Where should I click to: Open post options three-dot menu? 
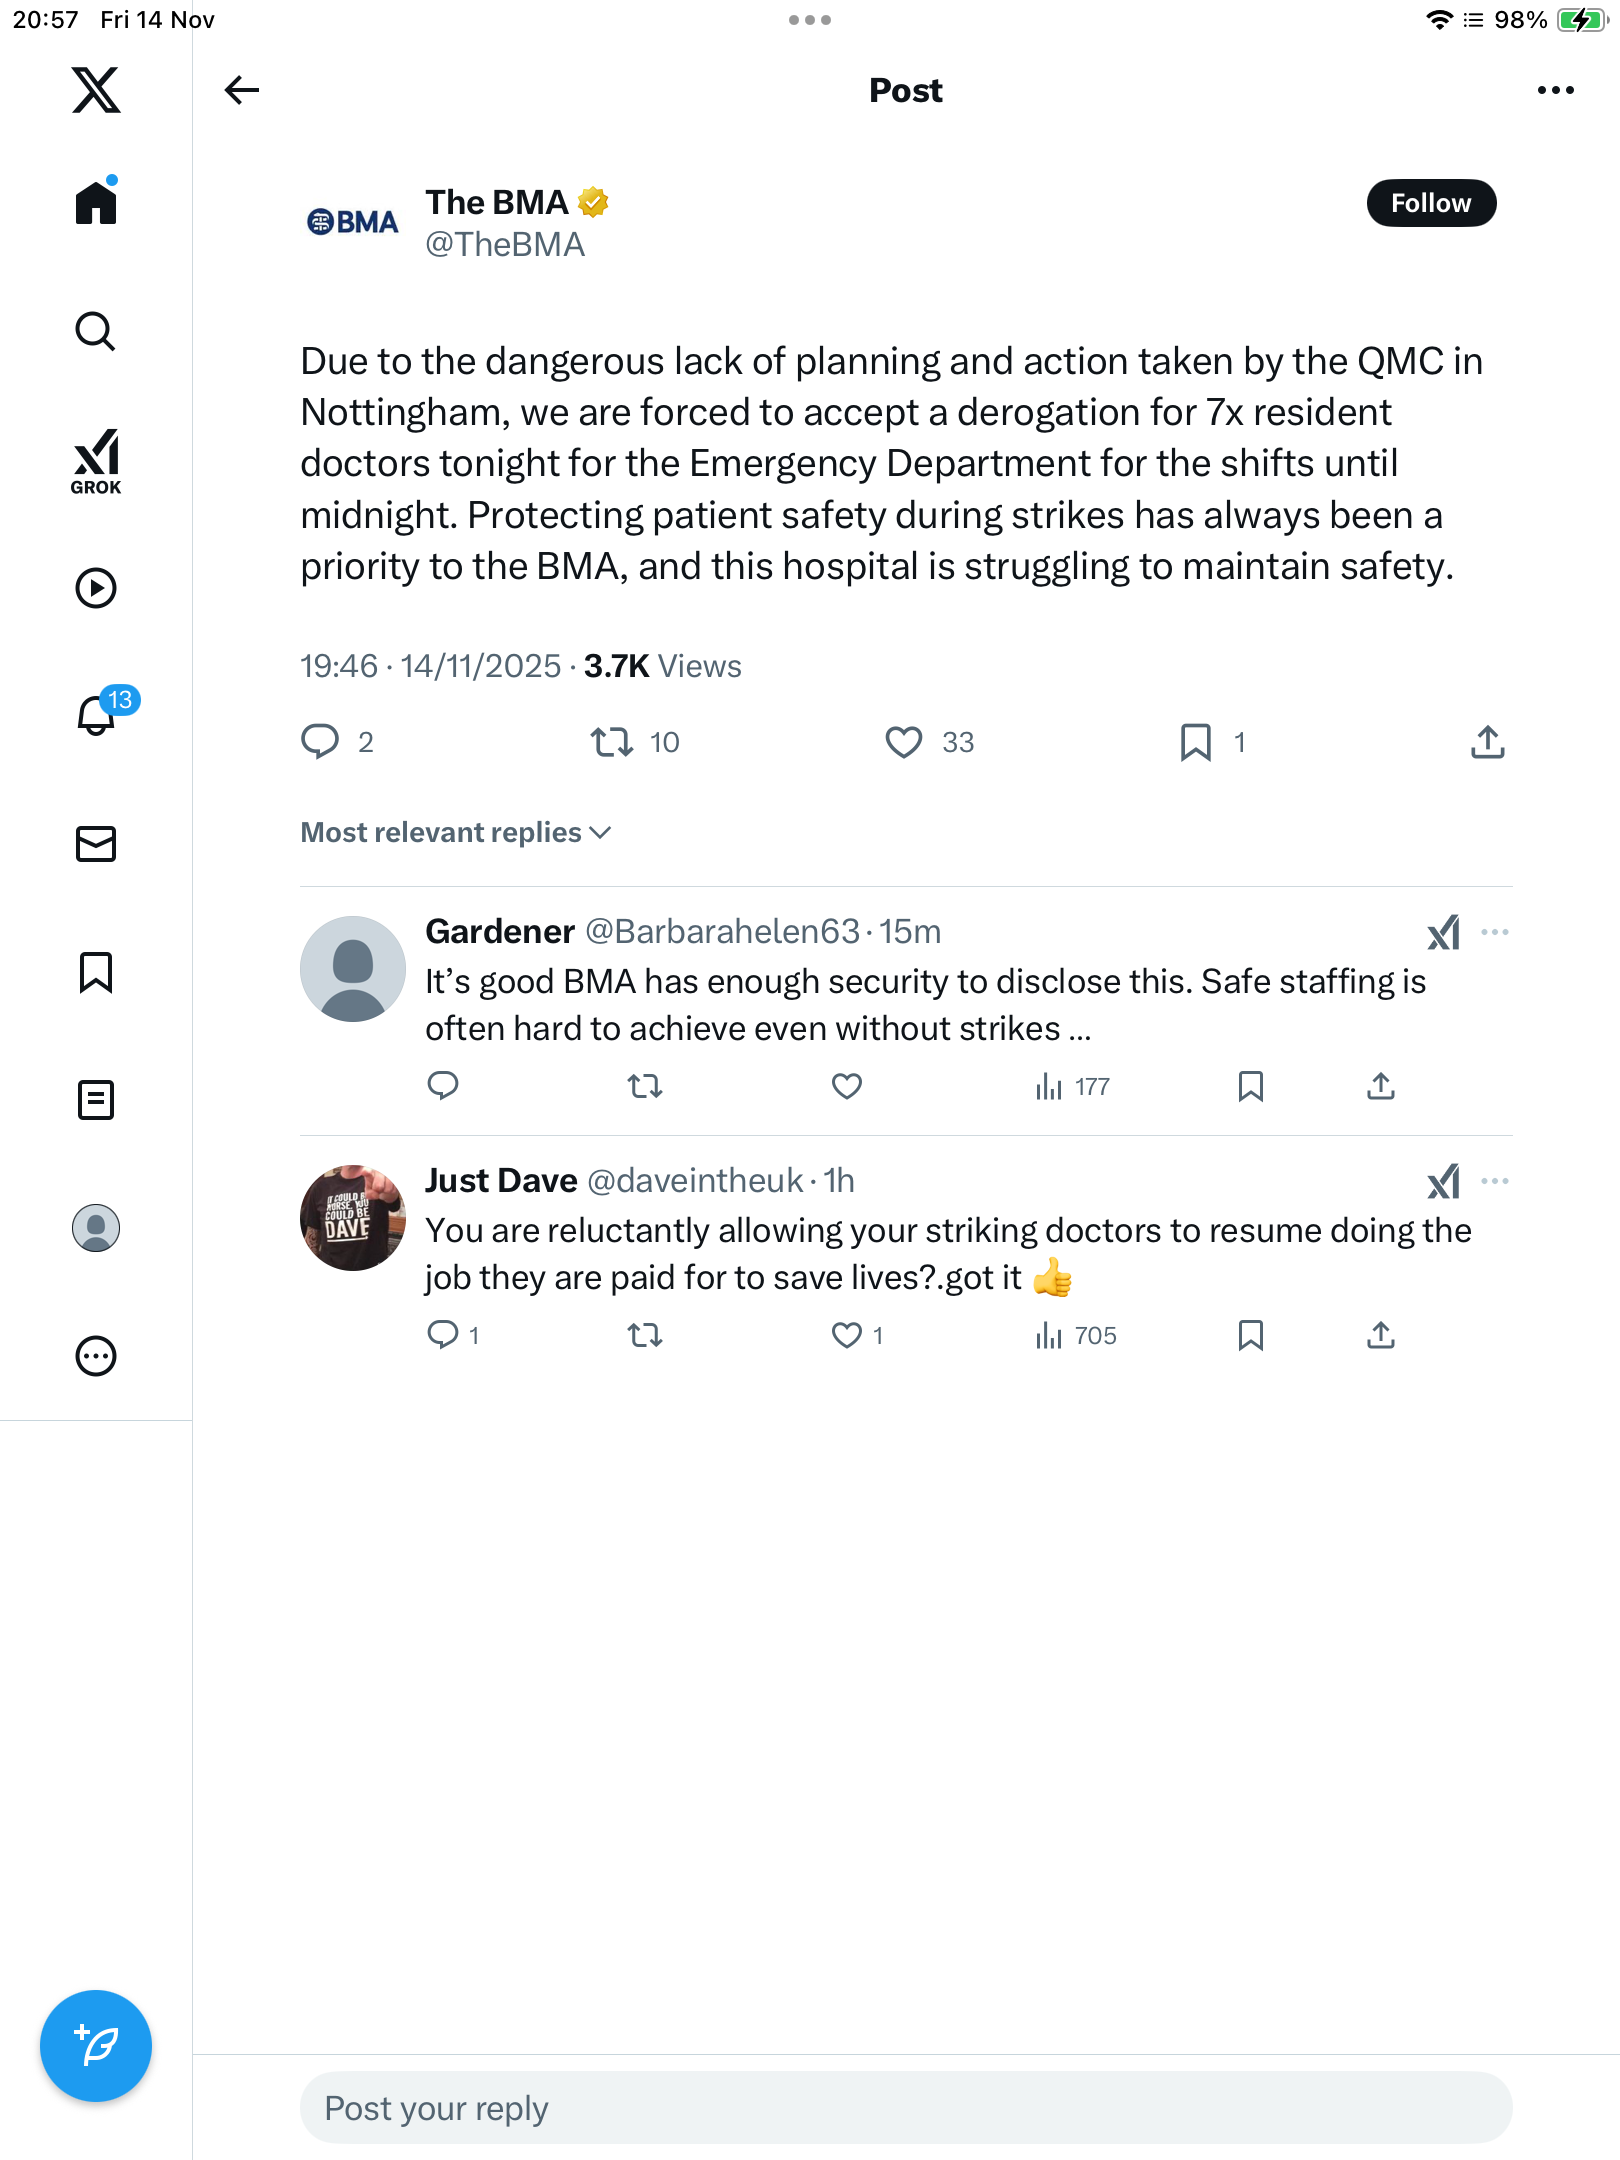coord(1555,90)
